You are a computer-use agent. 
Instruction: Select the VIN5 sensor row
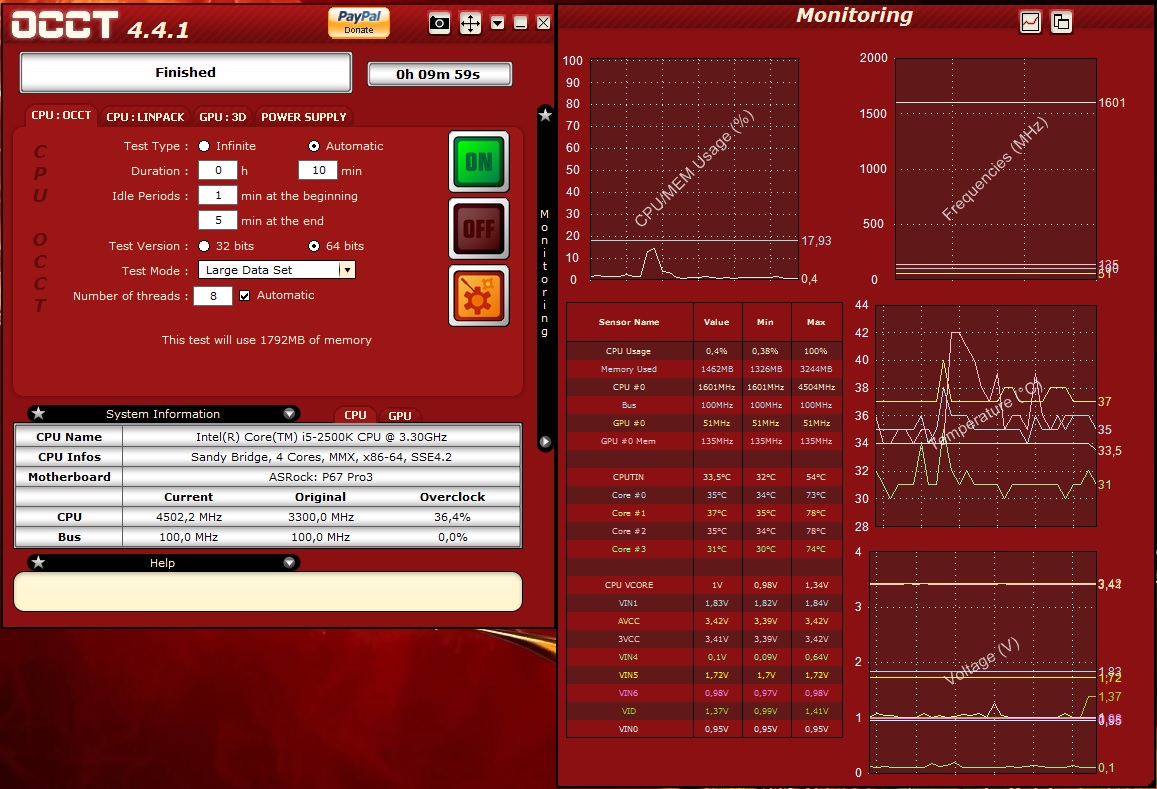[x=704, y=675]
